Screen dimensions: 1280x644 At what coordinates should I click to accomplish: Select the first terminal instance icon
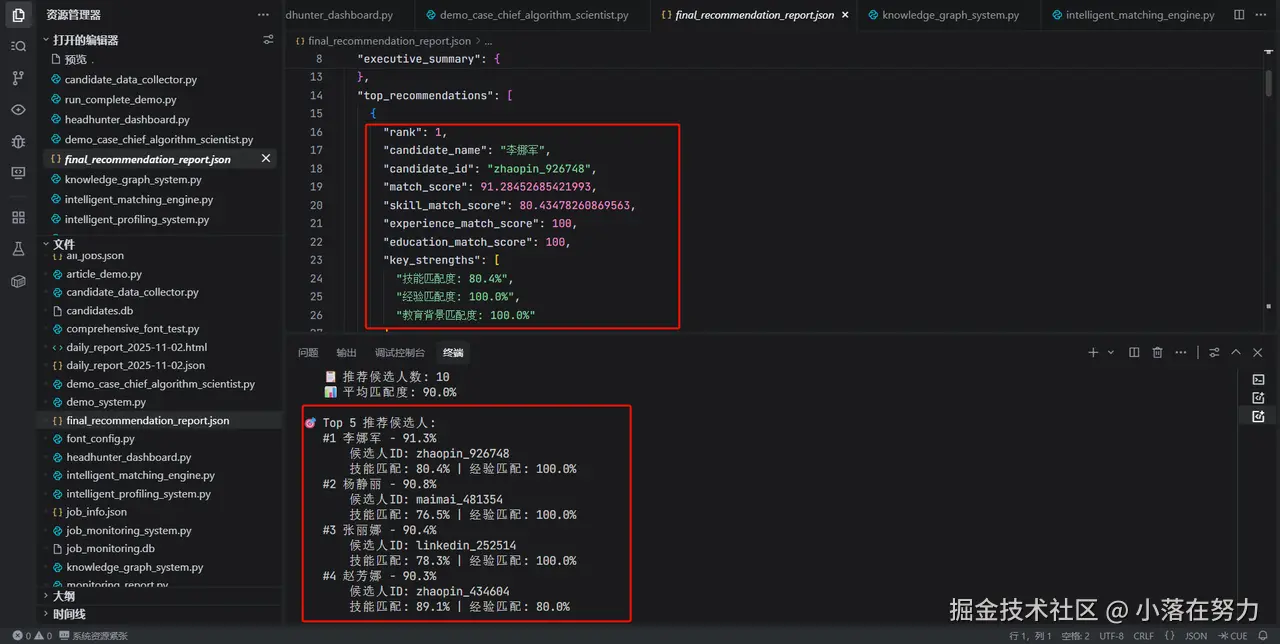1258,379
